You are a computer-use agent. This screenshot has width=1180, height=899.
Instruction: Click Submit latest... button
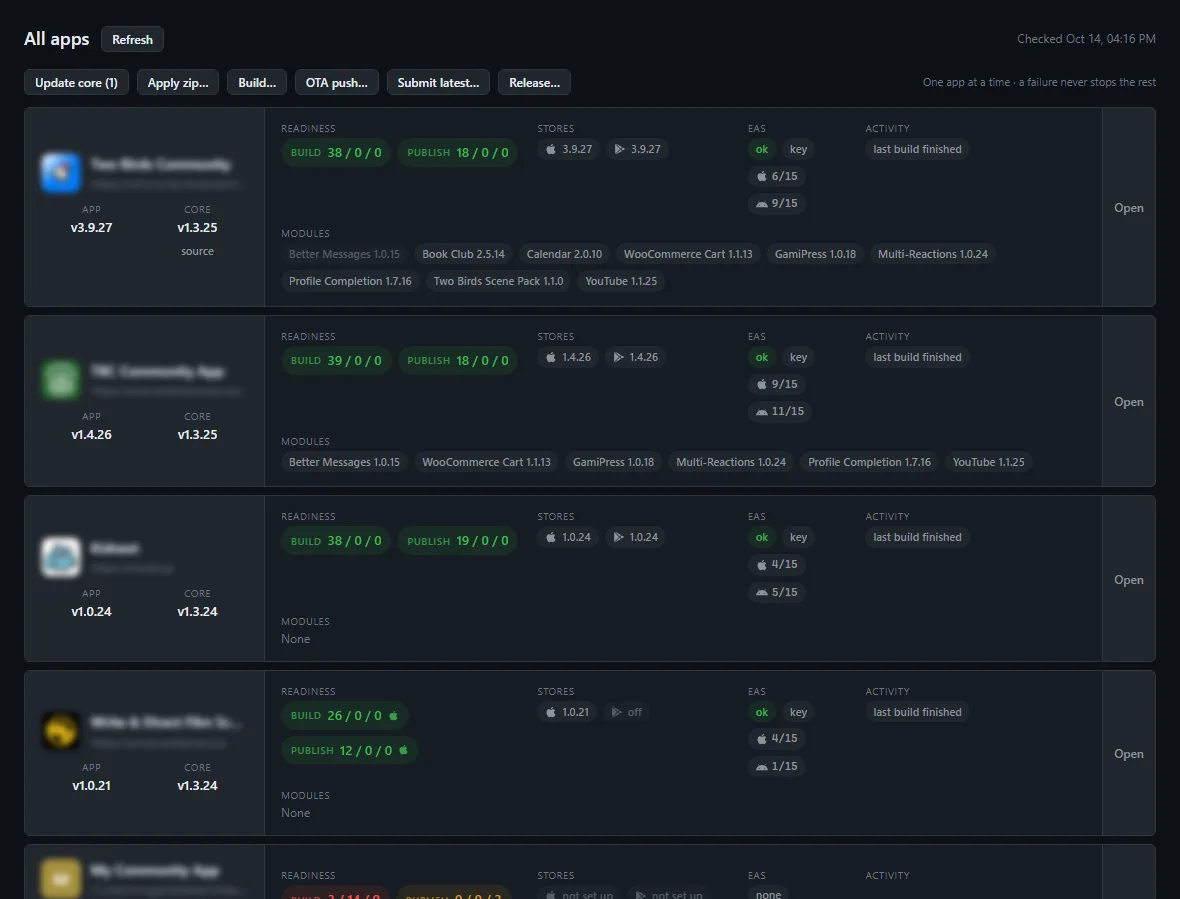[438, 83]
